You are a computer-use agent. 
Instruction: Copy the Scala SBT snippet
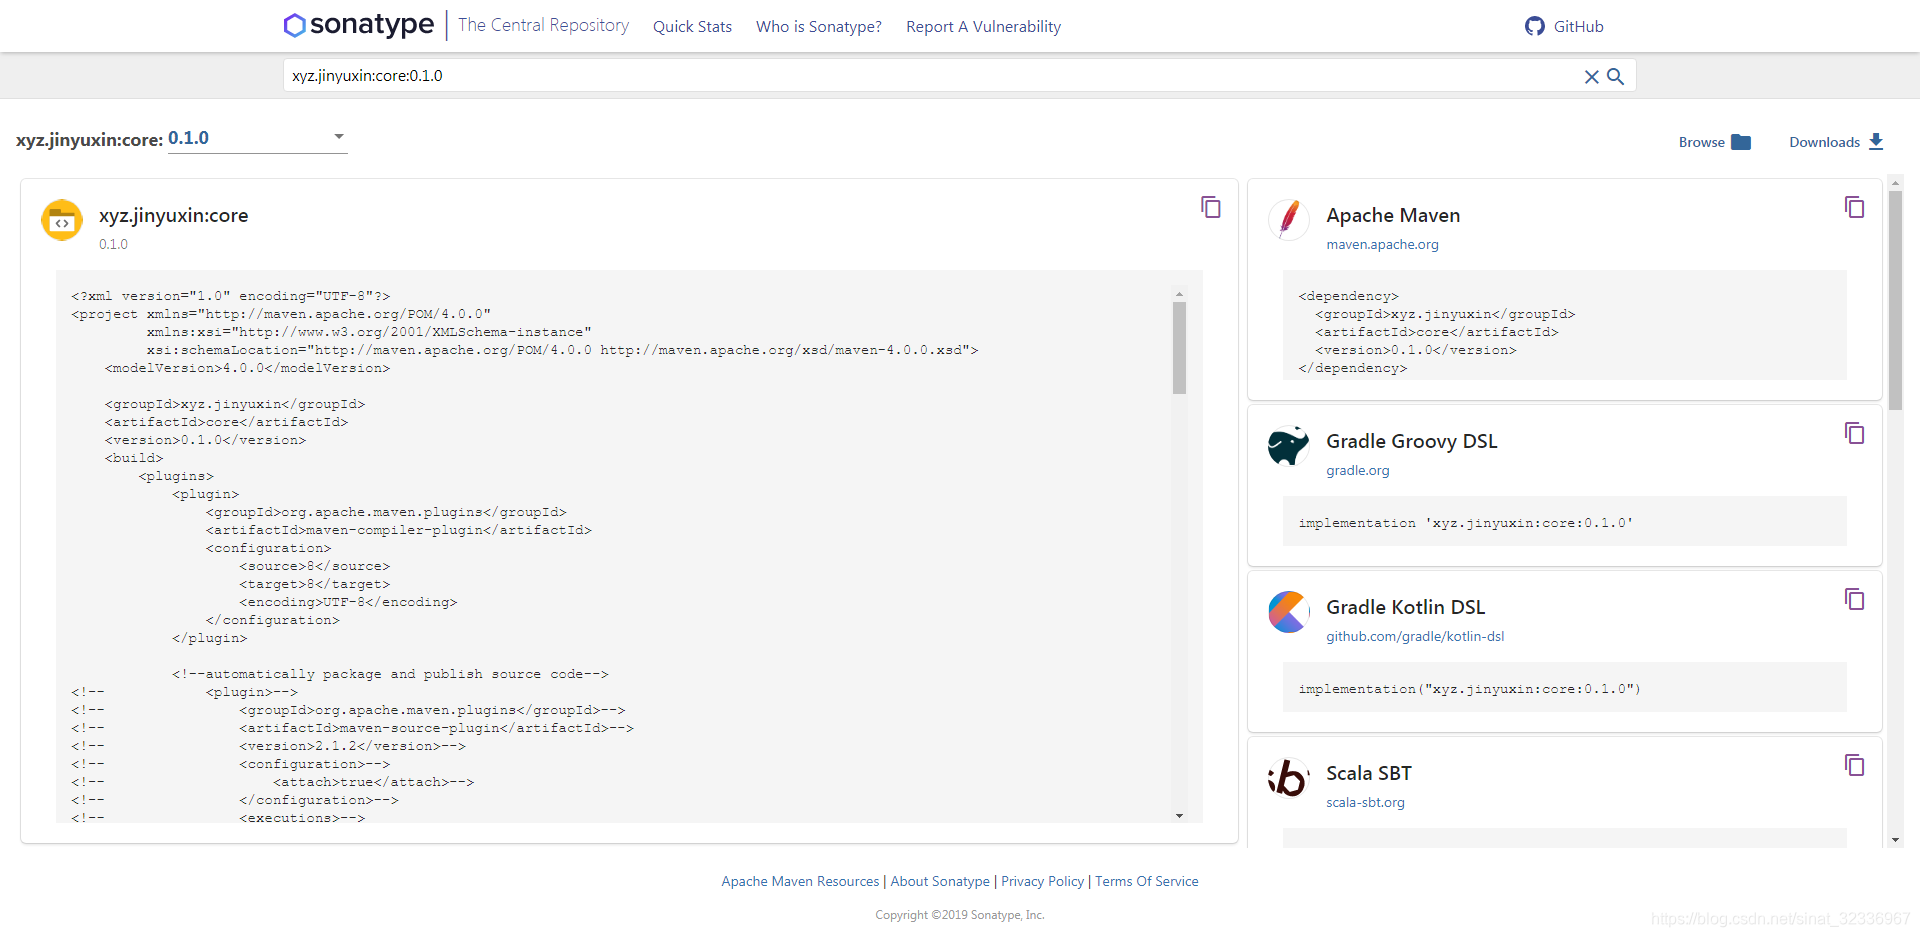point(1854,765)
